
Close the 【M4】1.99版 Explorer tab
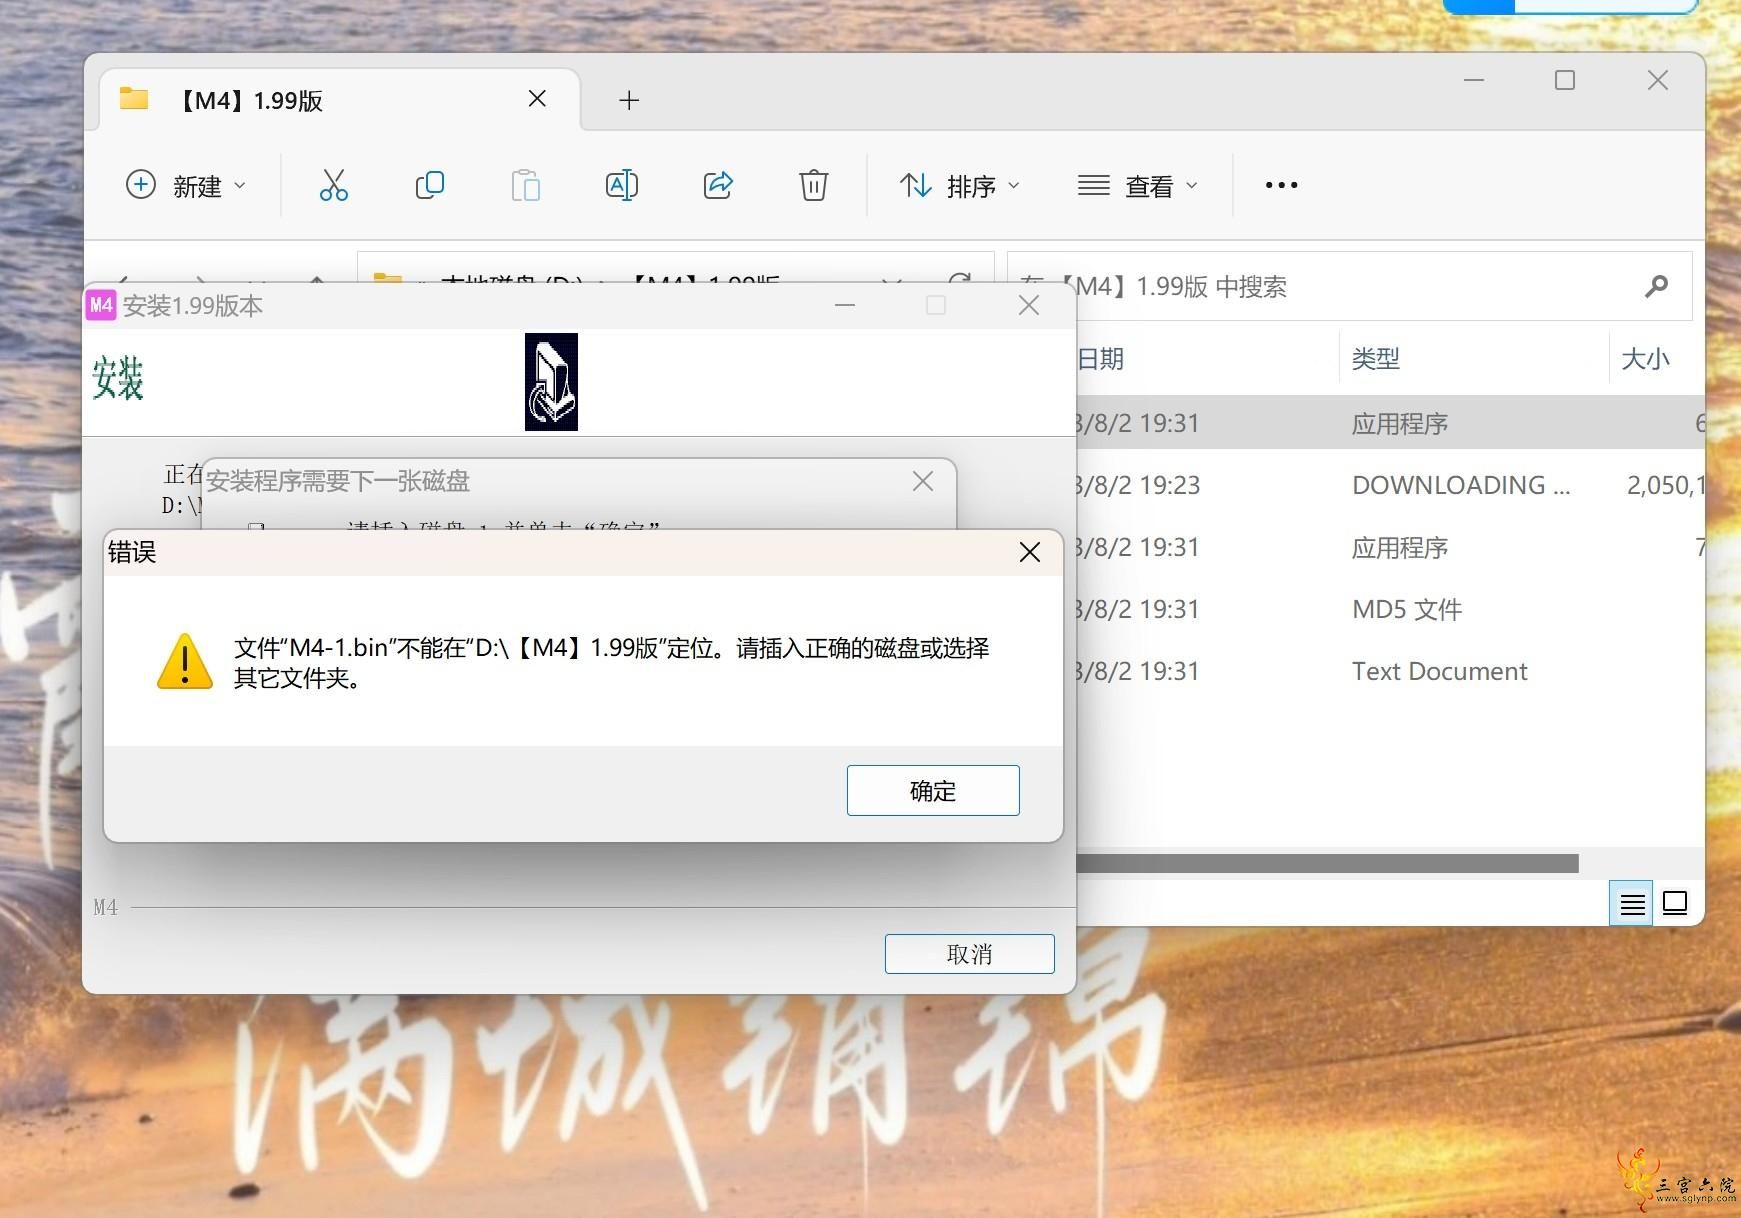537,98
